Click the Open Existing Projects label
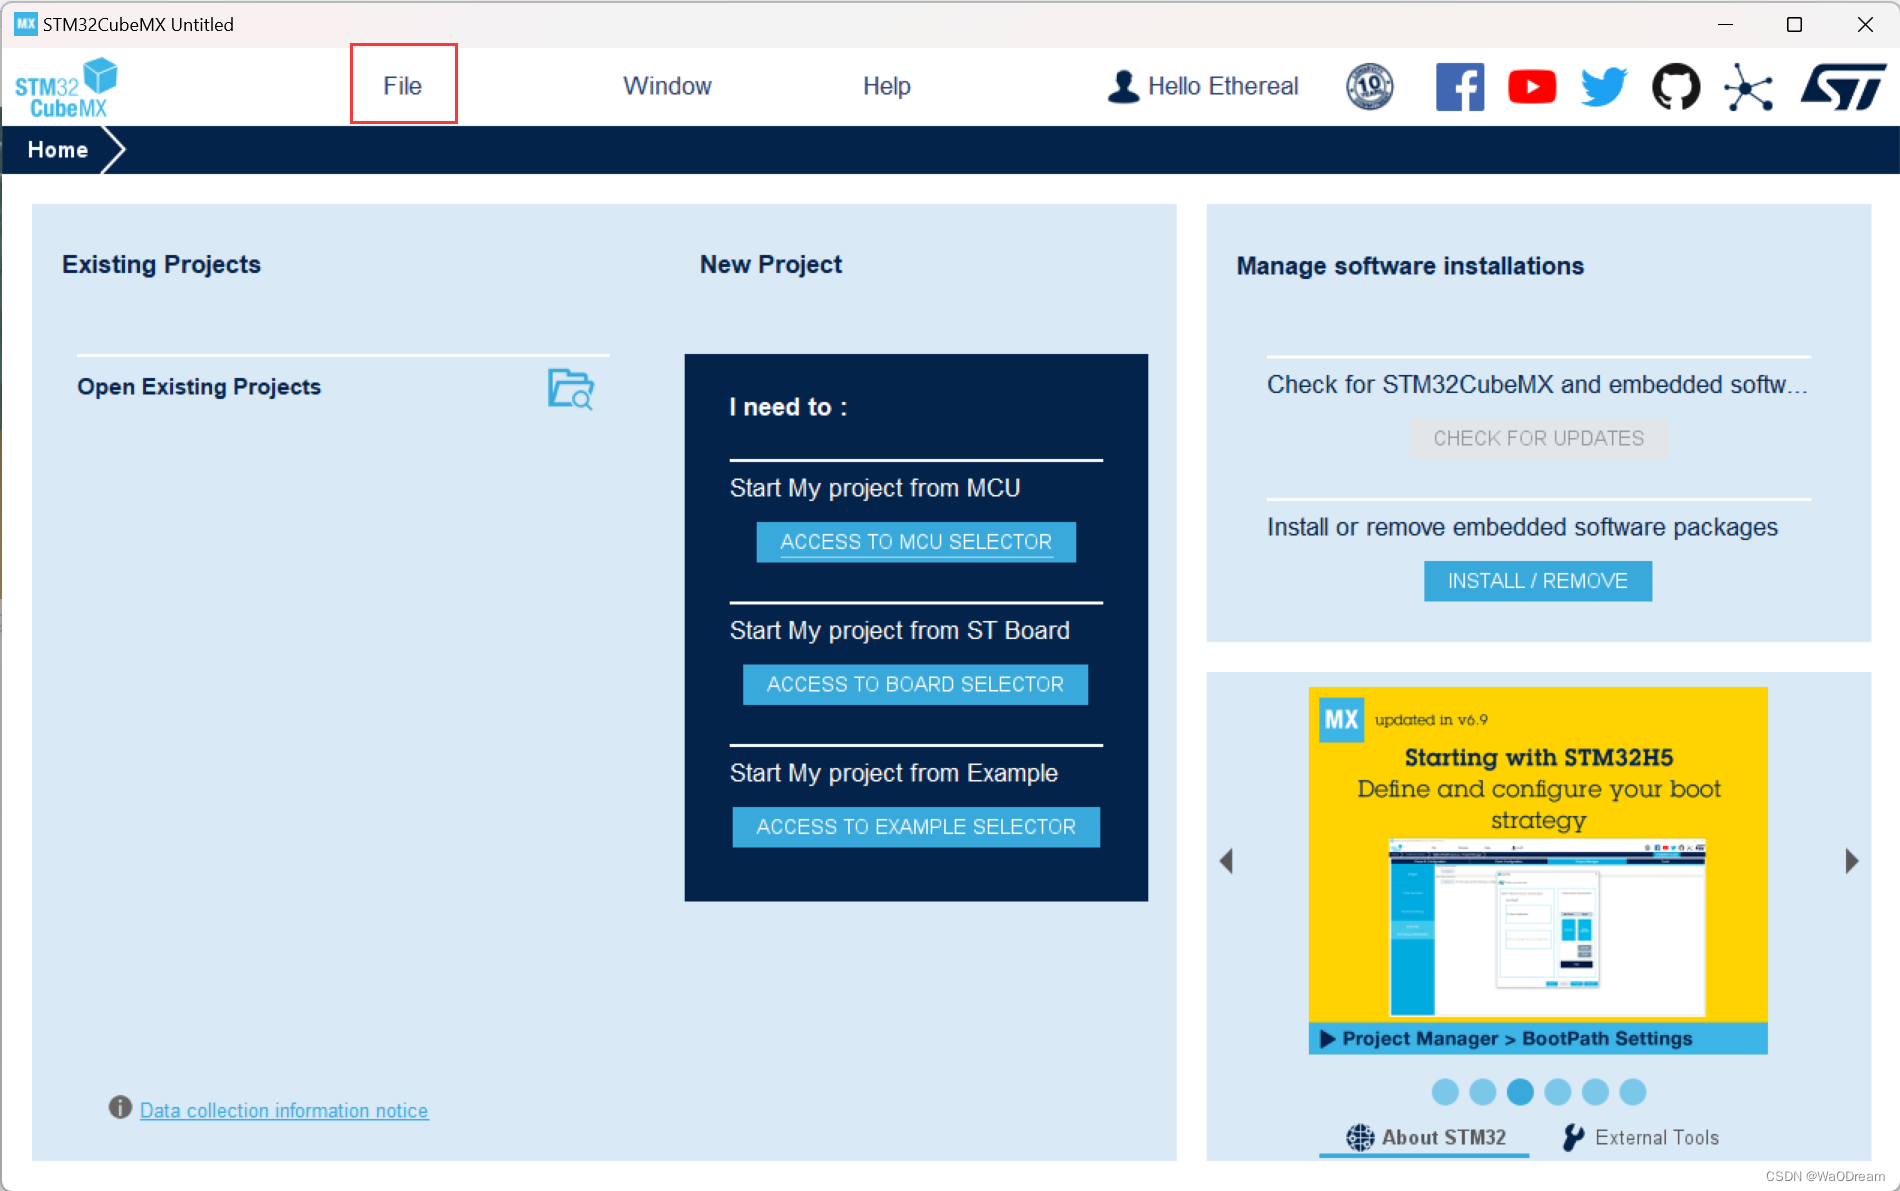 [199, 387]
